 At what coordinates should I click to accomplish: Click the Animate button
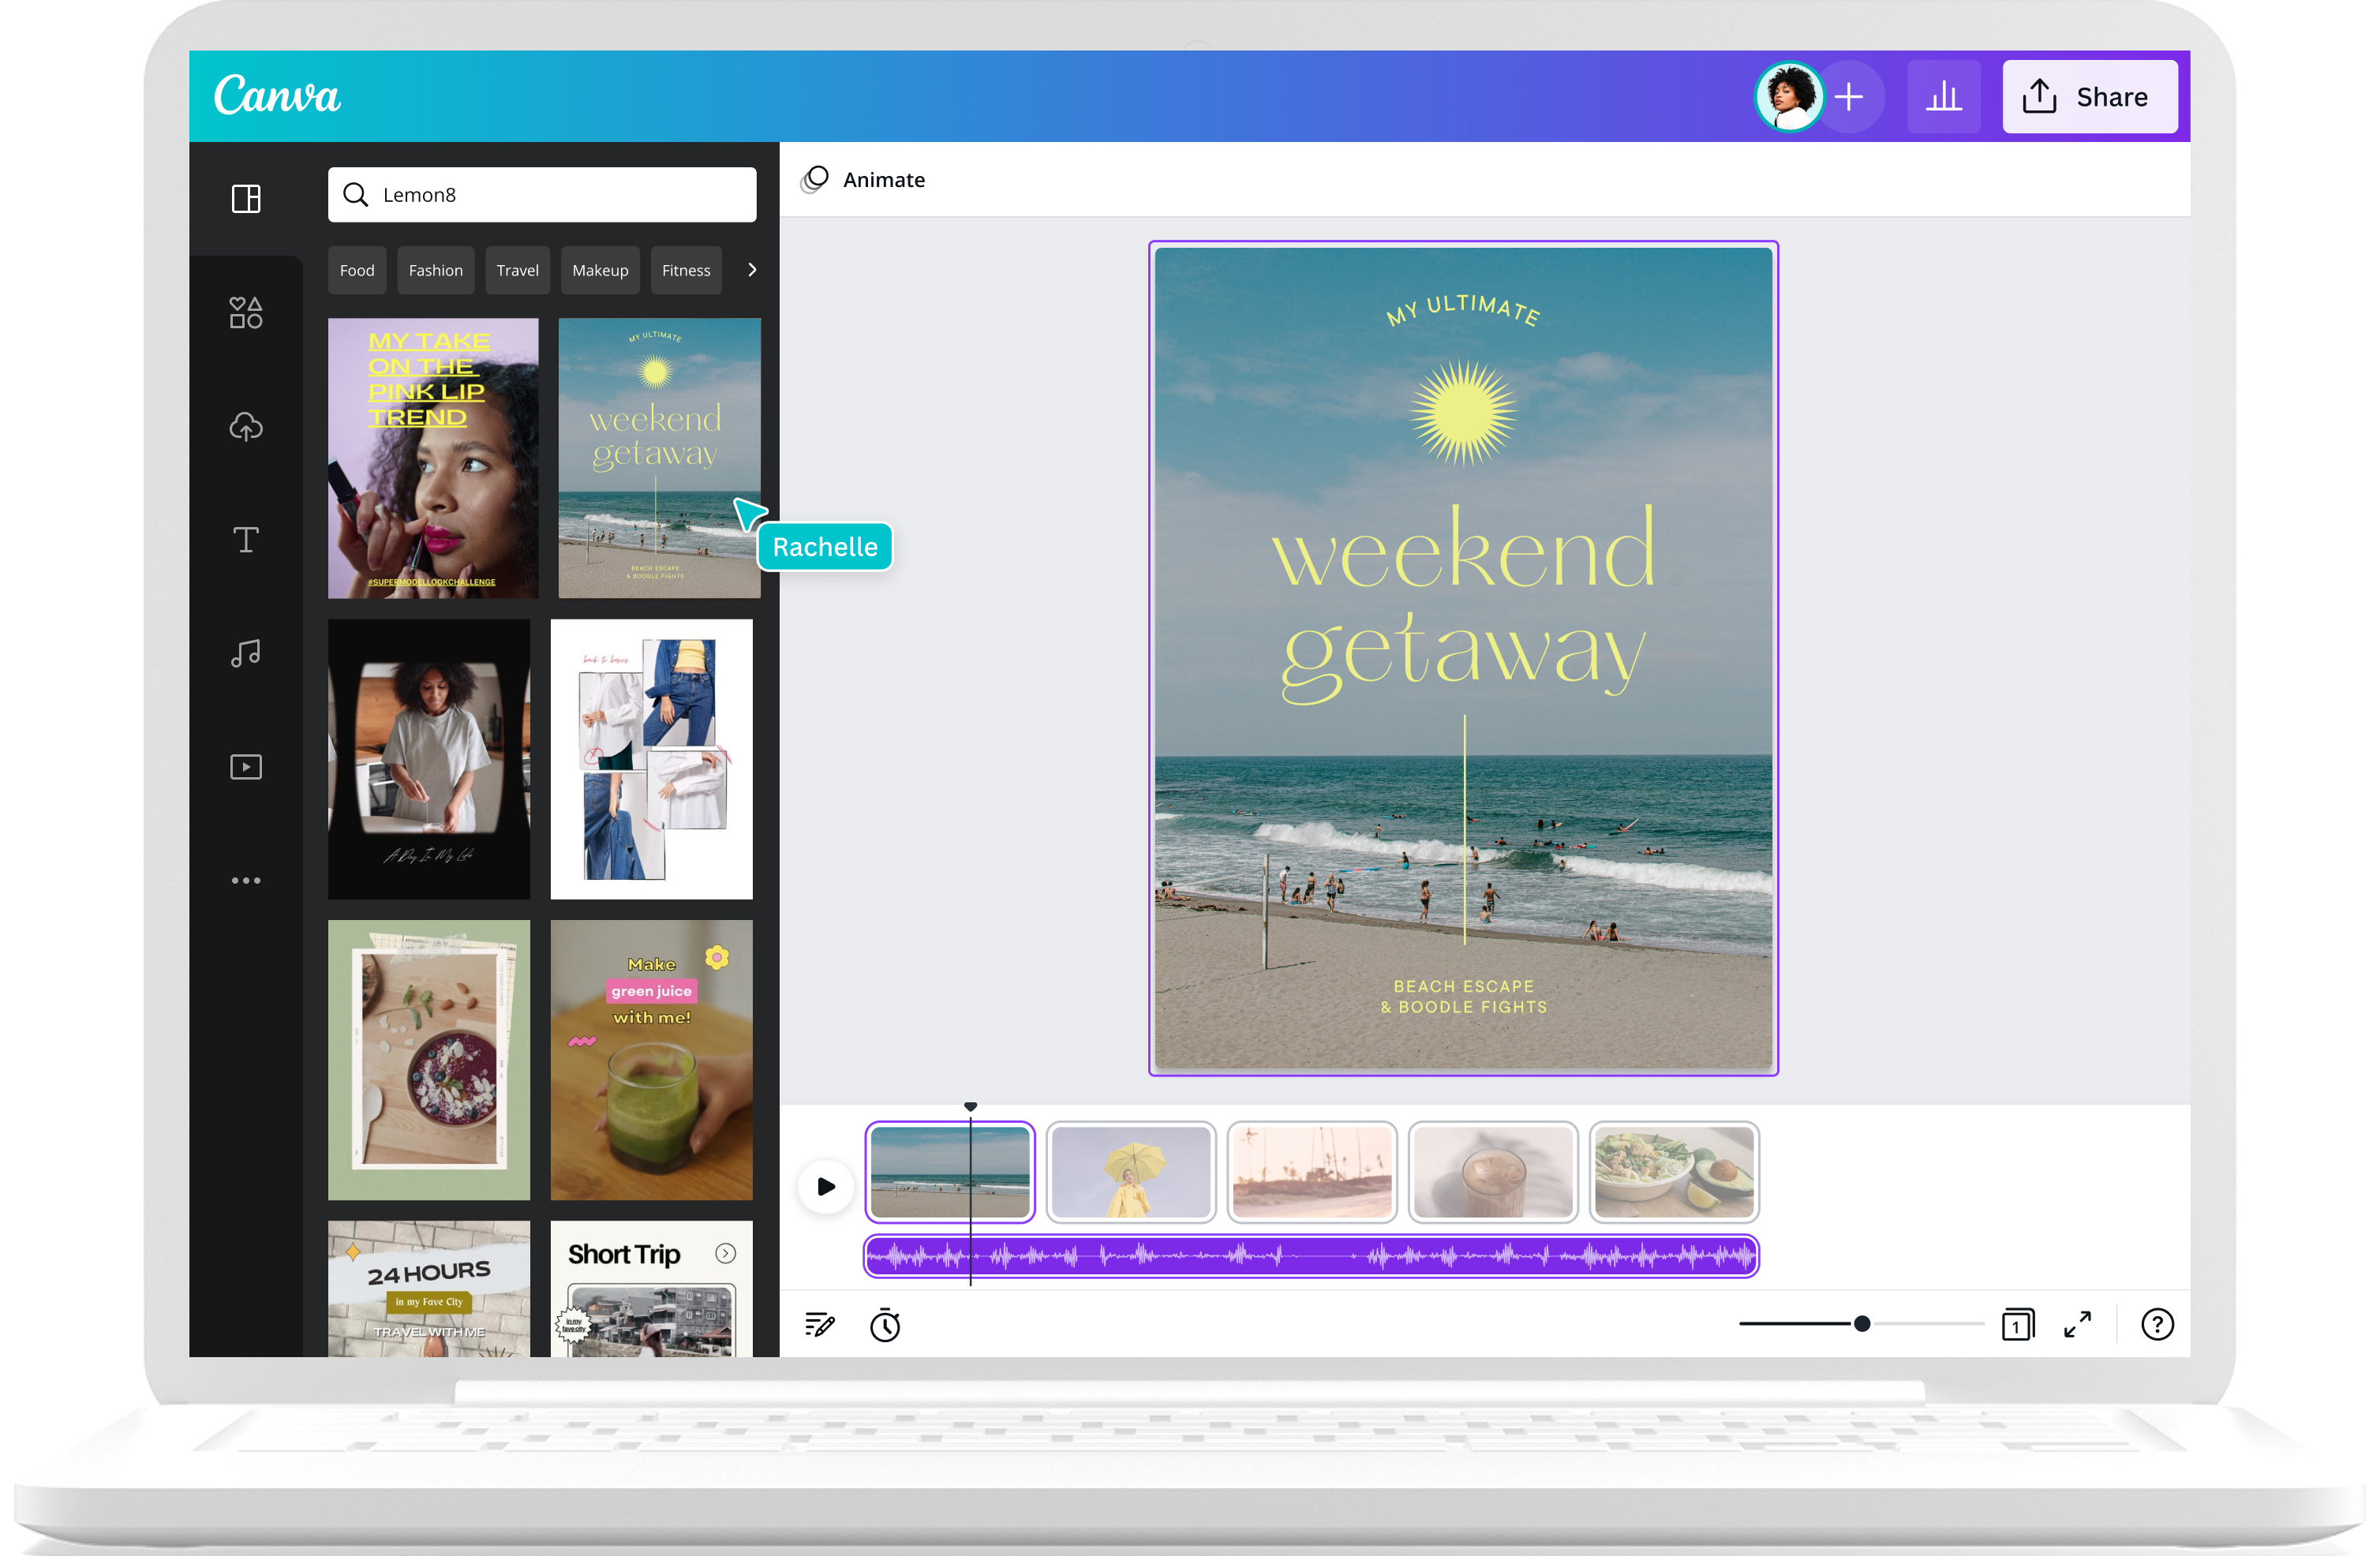864,180
